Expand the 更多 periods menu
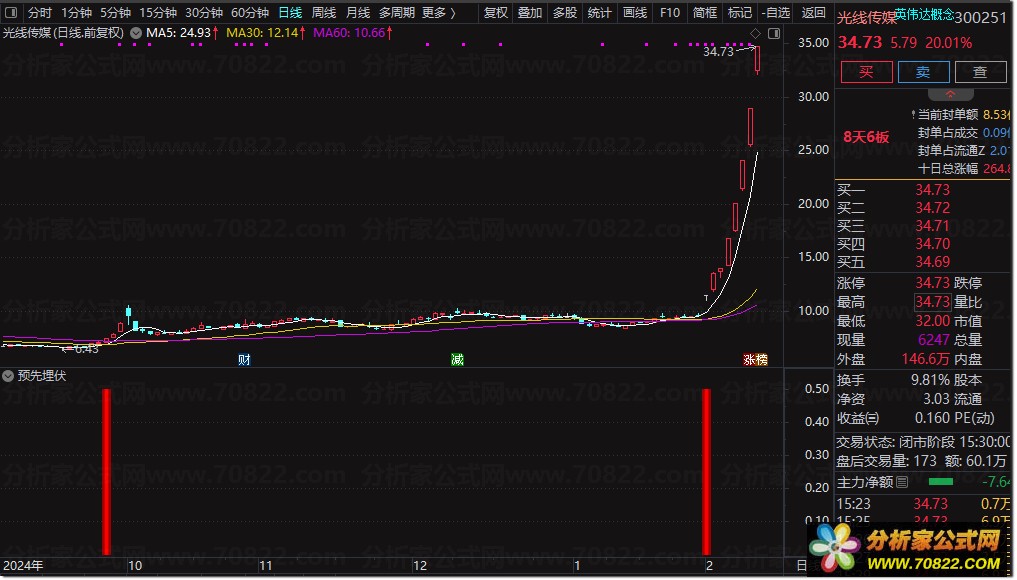 pyautogui.click(x=438, y=12)
